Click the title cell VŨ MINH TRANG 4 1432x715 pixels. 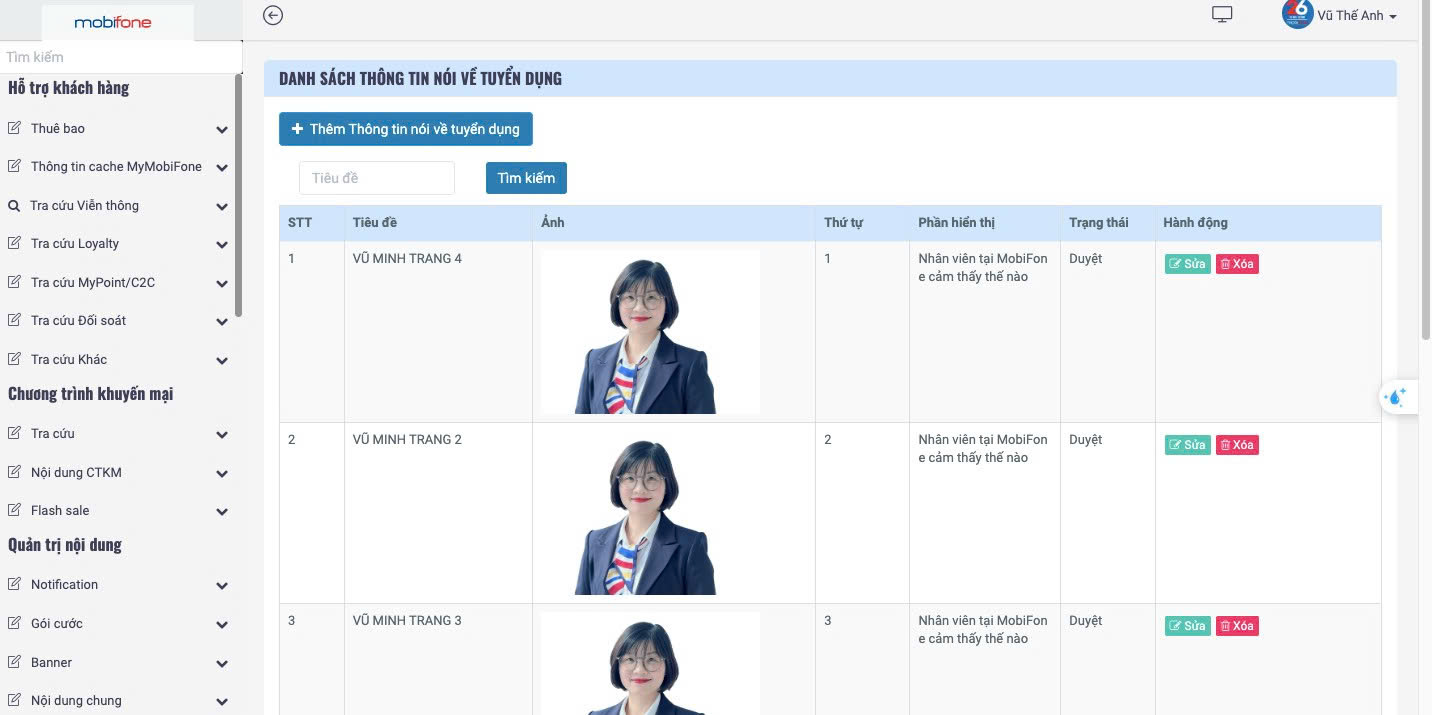(x=407, y=258)
